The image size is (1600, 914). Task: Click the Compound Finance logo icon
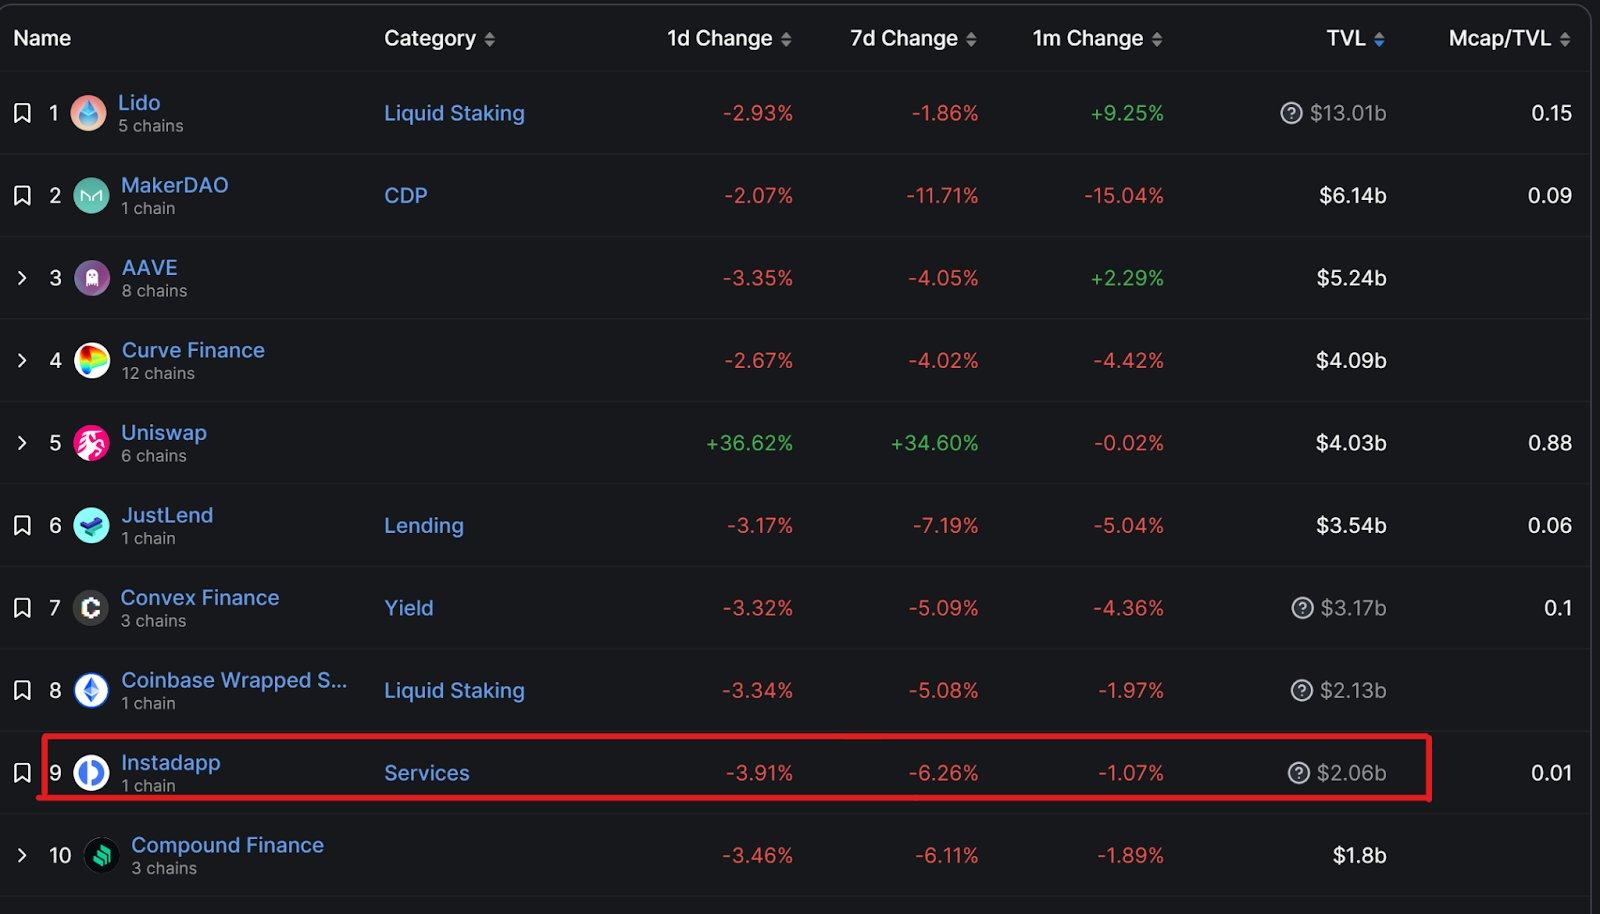(101, 856)
